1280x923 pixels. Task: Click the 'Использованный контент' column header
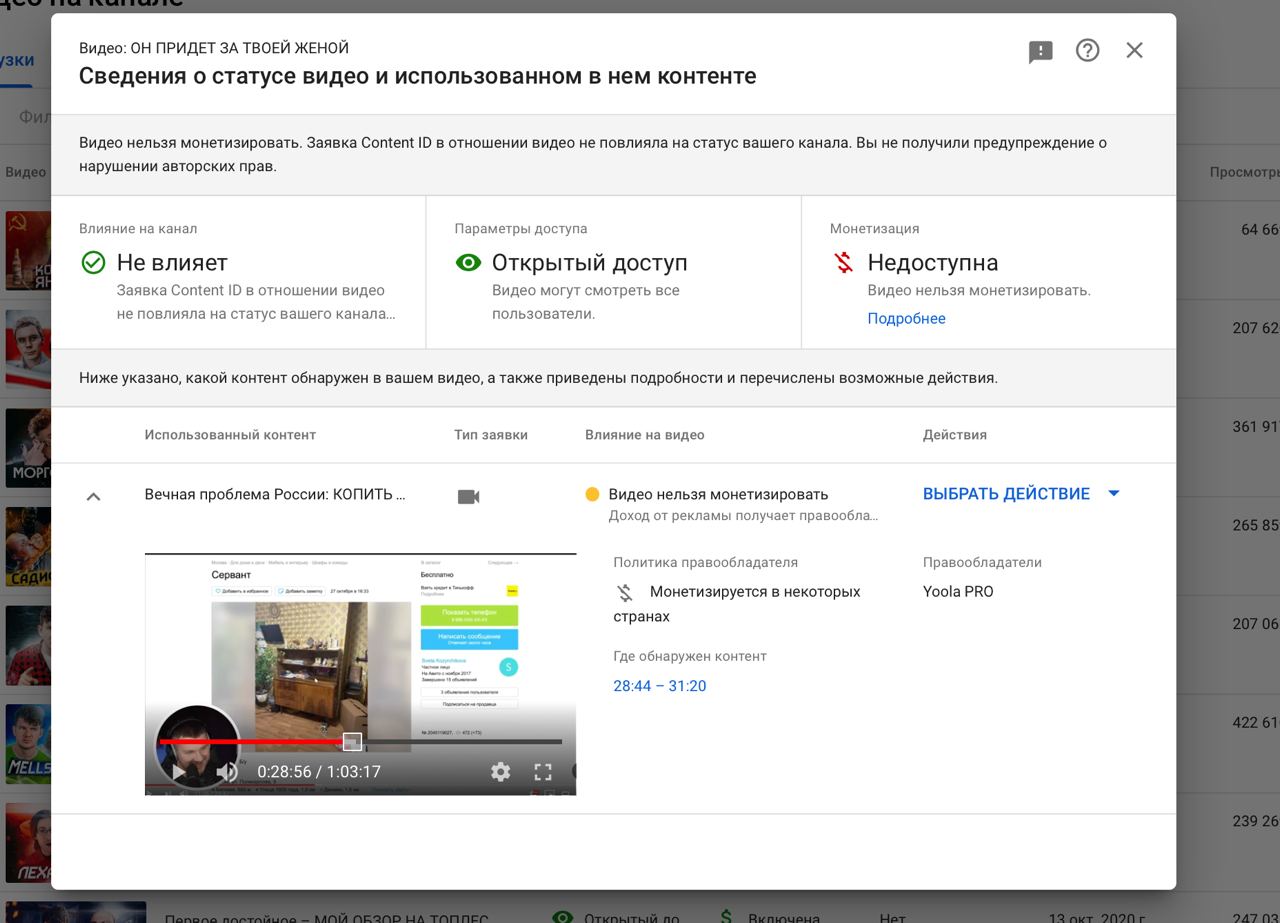tap(230, 435)
